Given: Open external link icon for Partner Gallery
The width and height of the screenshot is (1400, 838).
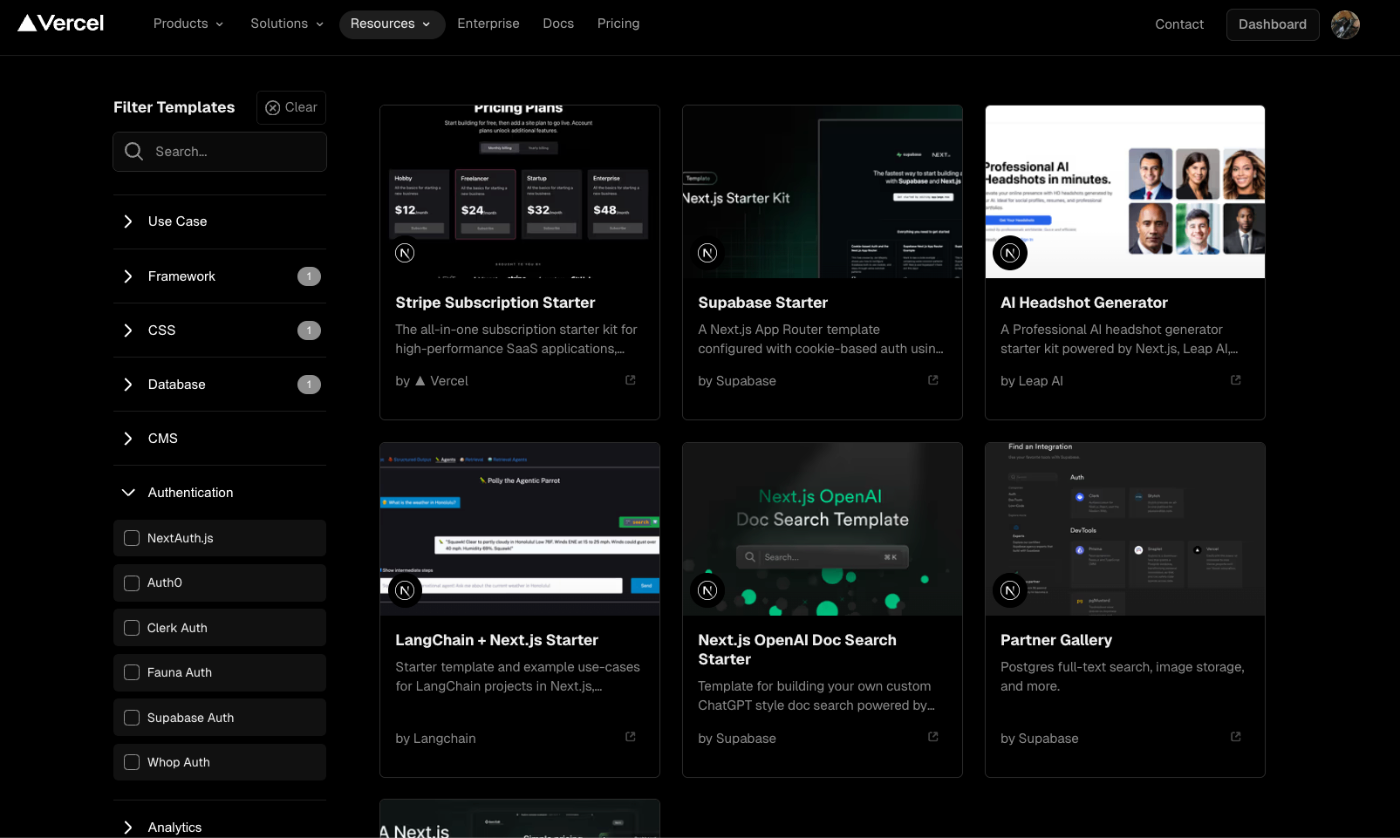Looking at the screenshot, I should (x=1236, y=737).
